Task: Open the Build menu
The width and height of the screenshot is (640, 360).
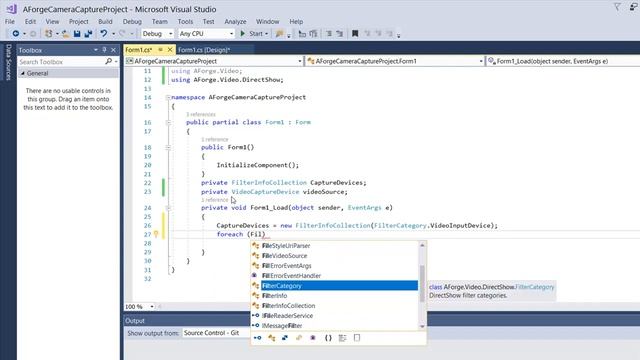Action: pos(105,22)
